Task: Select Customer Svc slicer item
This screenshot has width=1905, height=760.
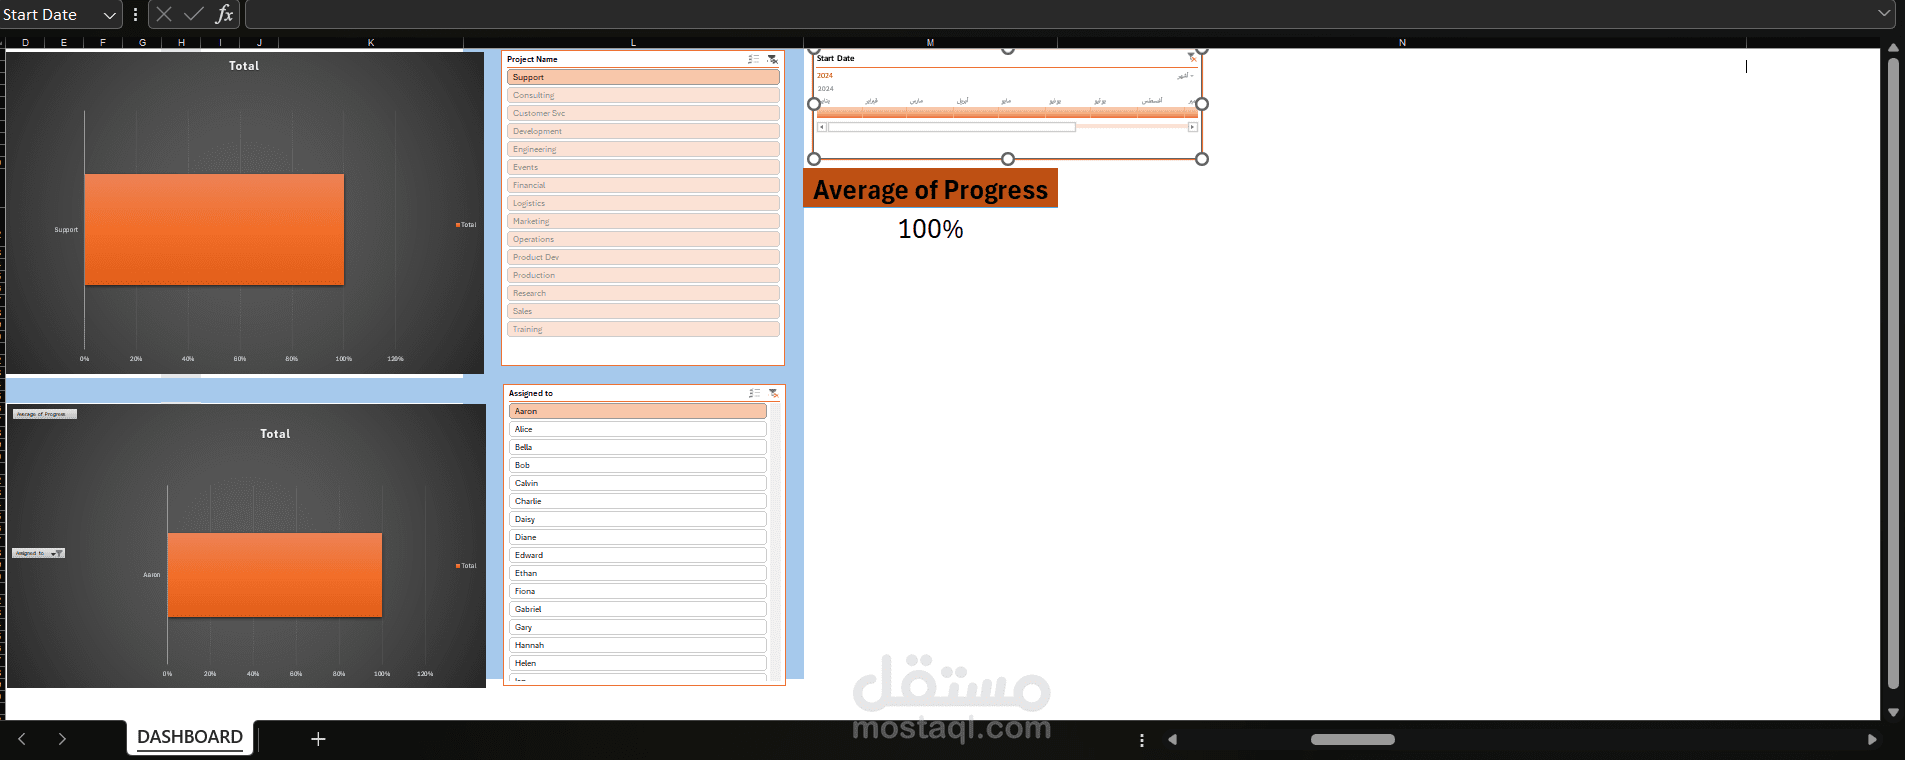Action: pyautogui.click(x=643, y=113)
